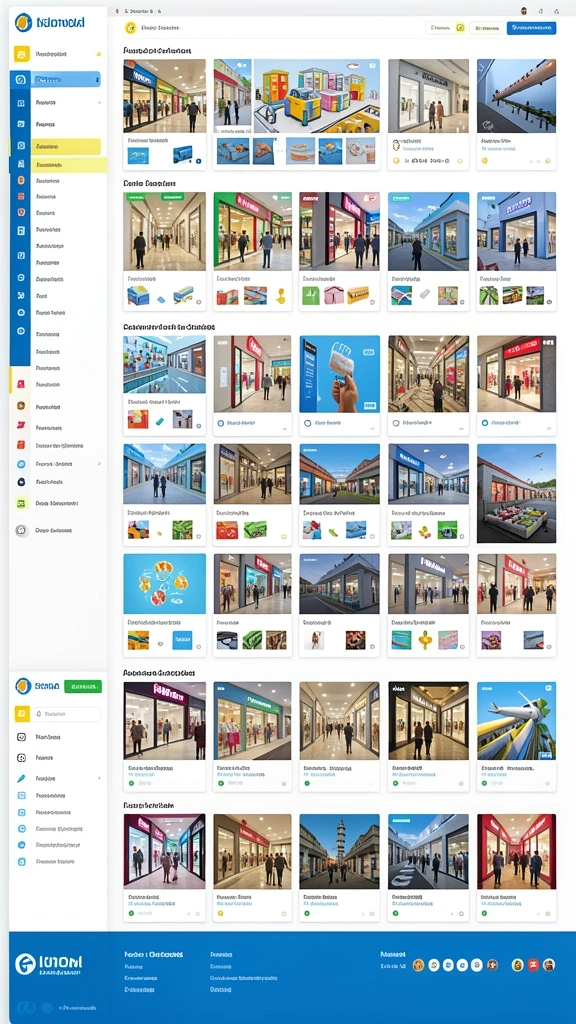Open the hand holding card thumbnail

pos(340,374)
